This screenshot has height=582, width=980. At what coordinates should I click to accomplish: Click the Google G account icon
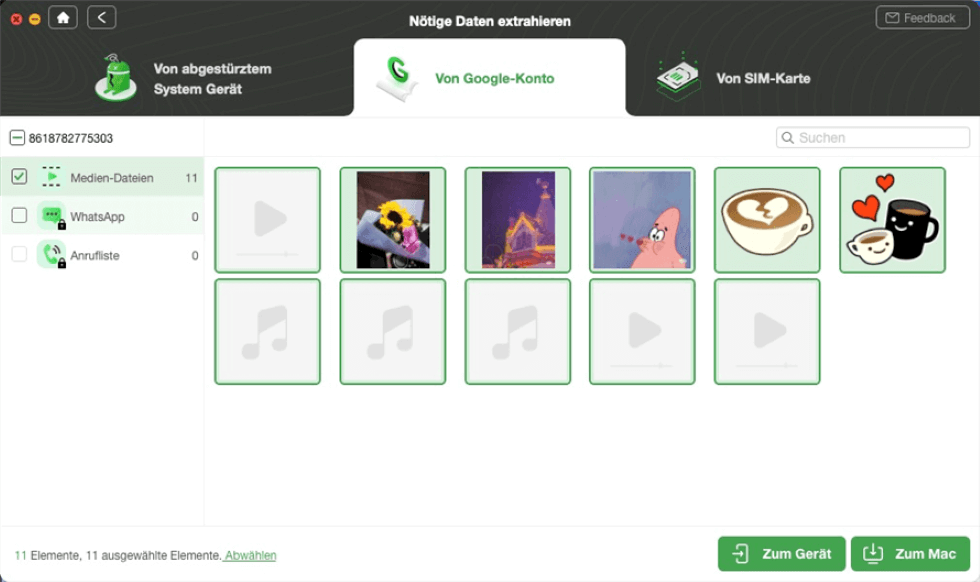coord(398,78)
